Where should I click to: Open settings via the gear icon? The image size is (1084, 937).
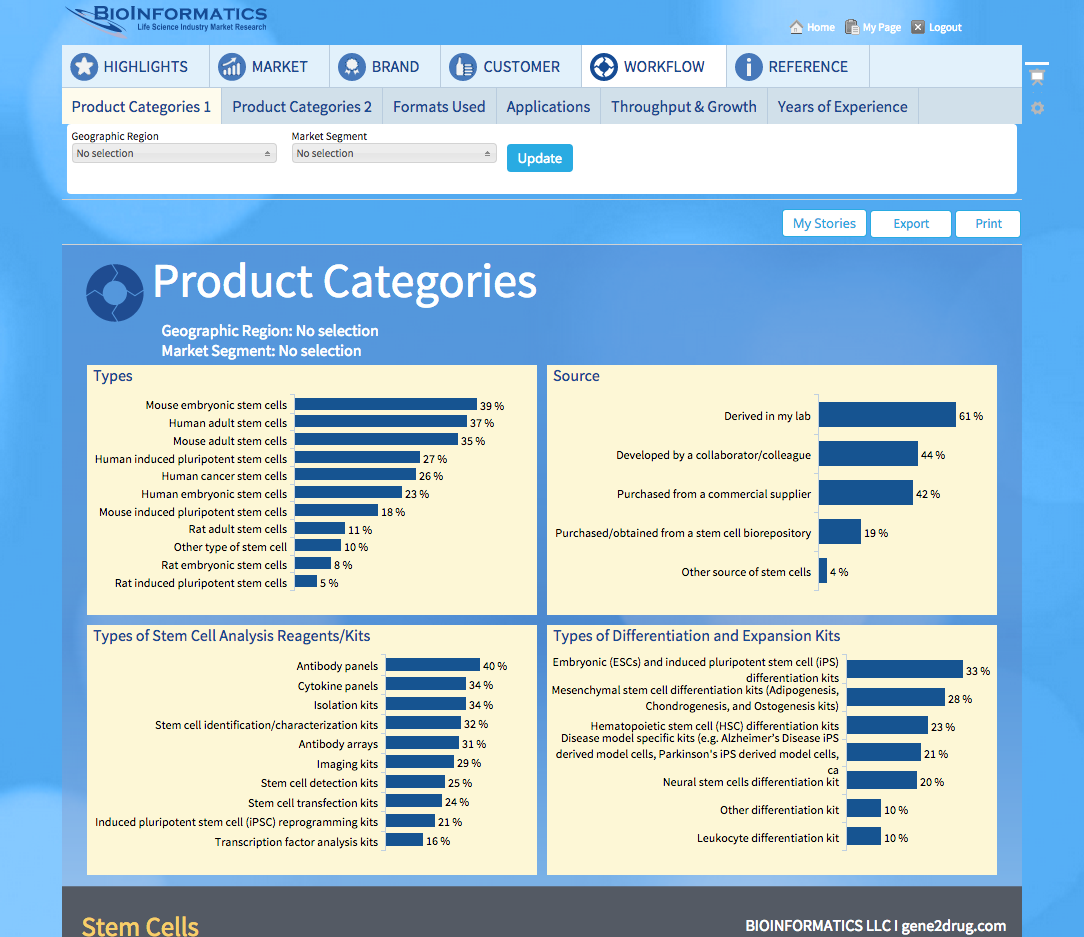[1037, 108]
